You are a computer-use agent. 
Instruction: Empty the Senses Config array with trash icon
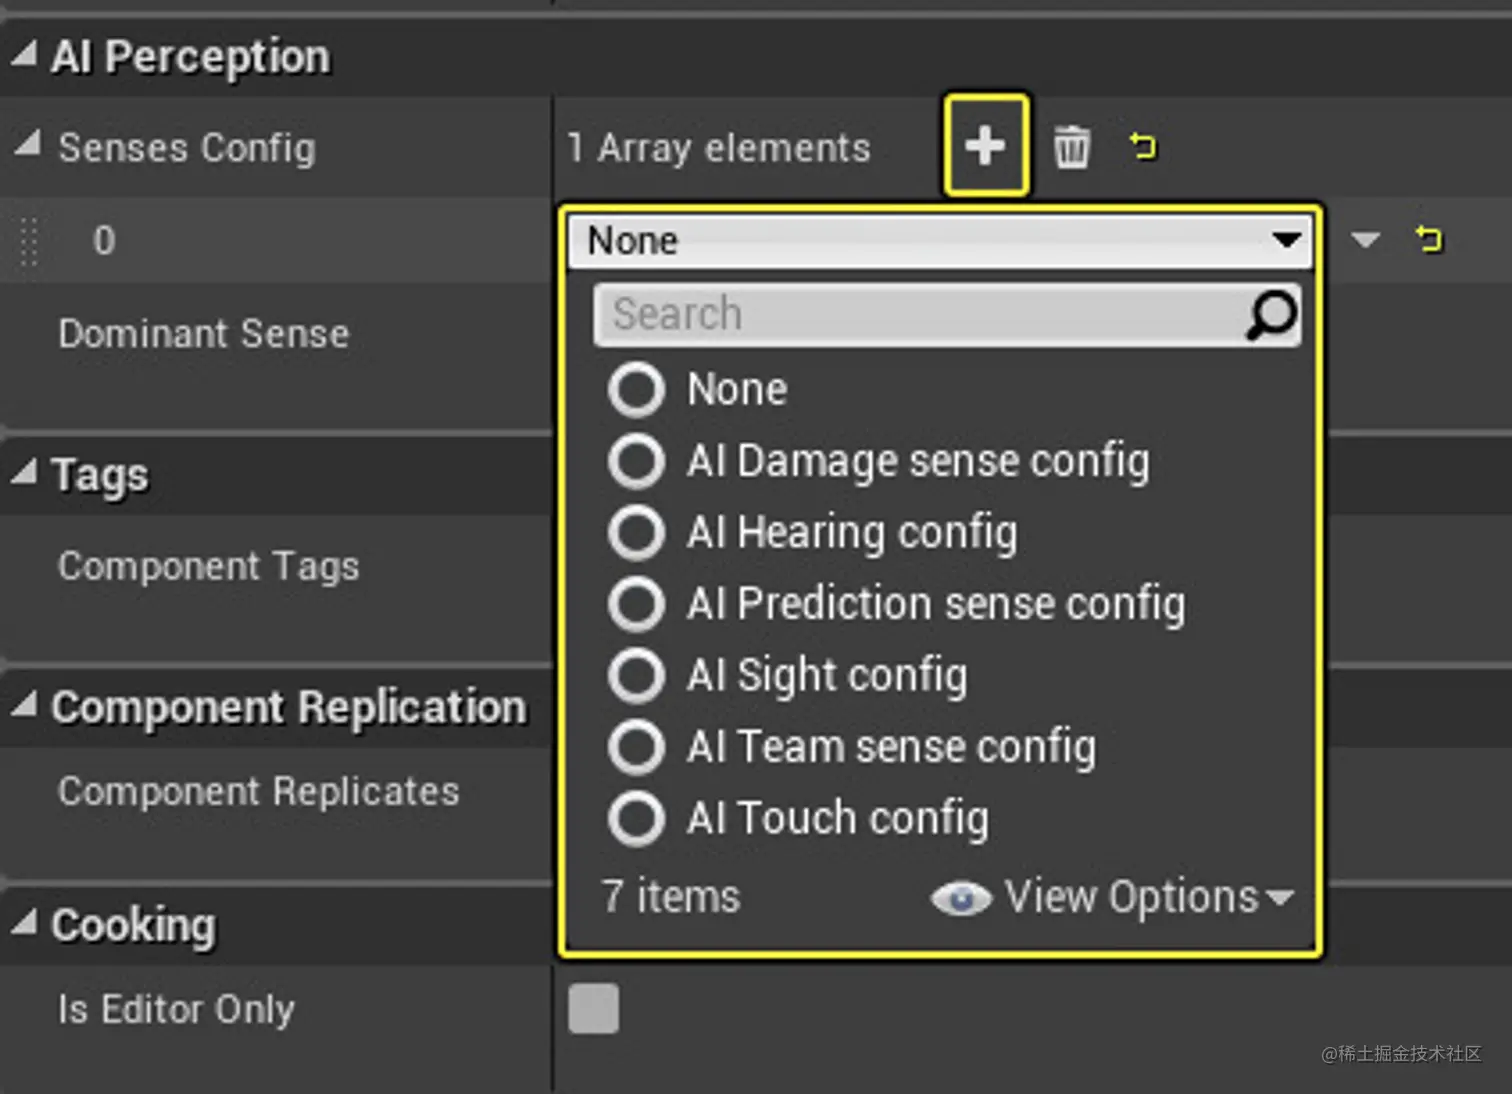(x=1071, y=147)
